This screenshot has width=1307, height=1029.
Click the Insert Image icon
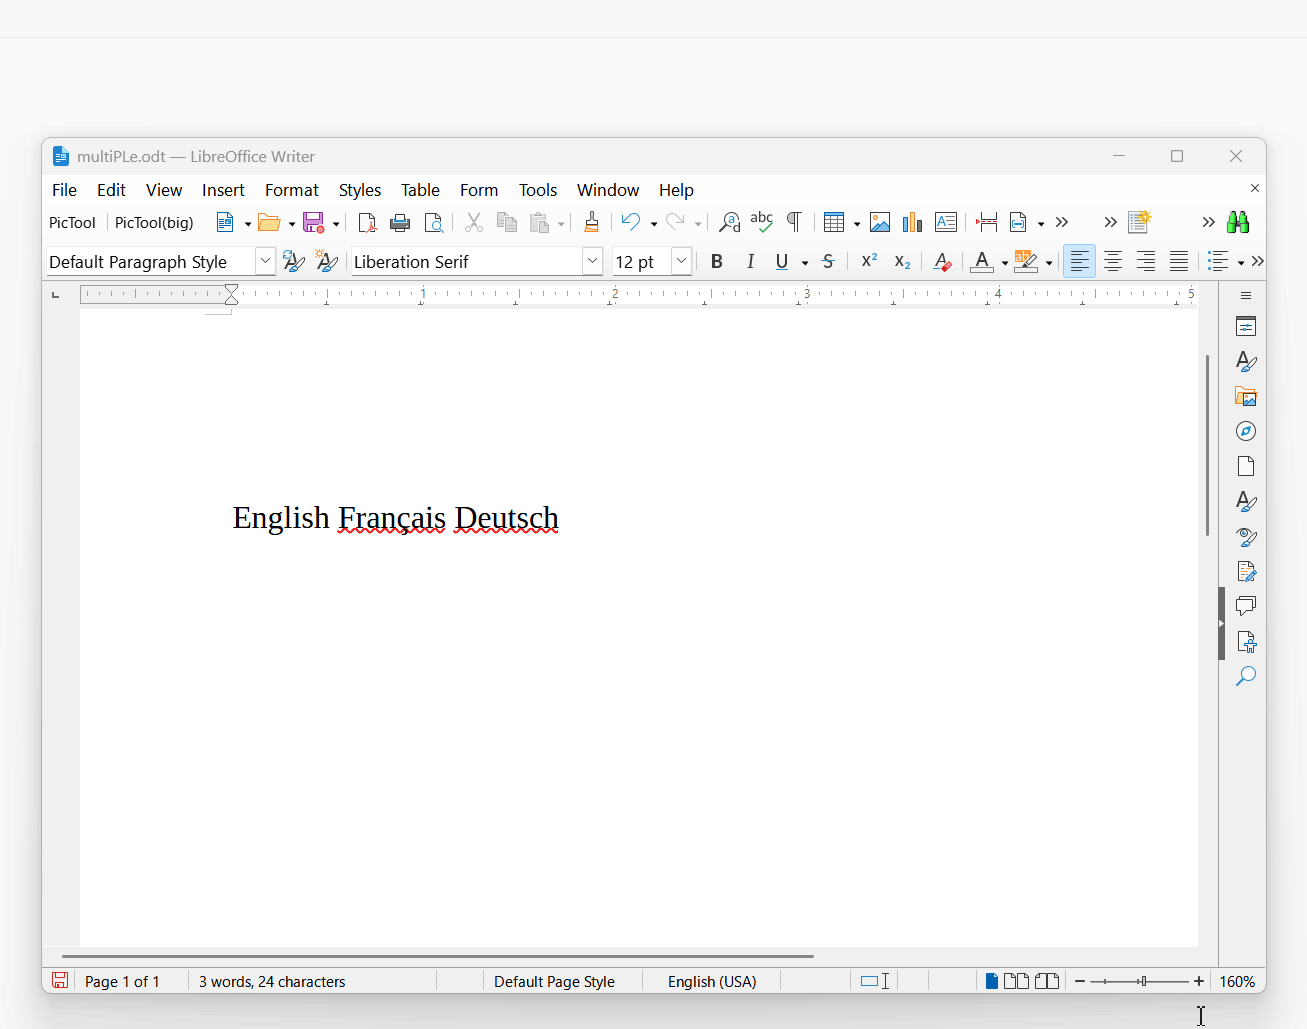pos(880,222)
